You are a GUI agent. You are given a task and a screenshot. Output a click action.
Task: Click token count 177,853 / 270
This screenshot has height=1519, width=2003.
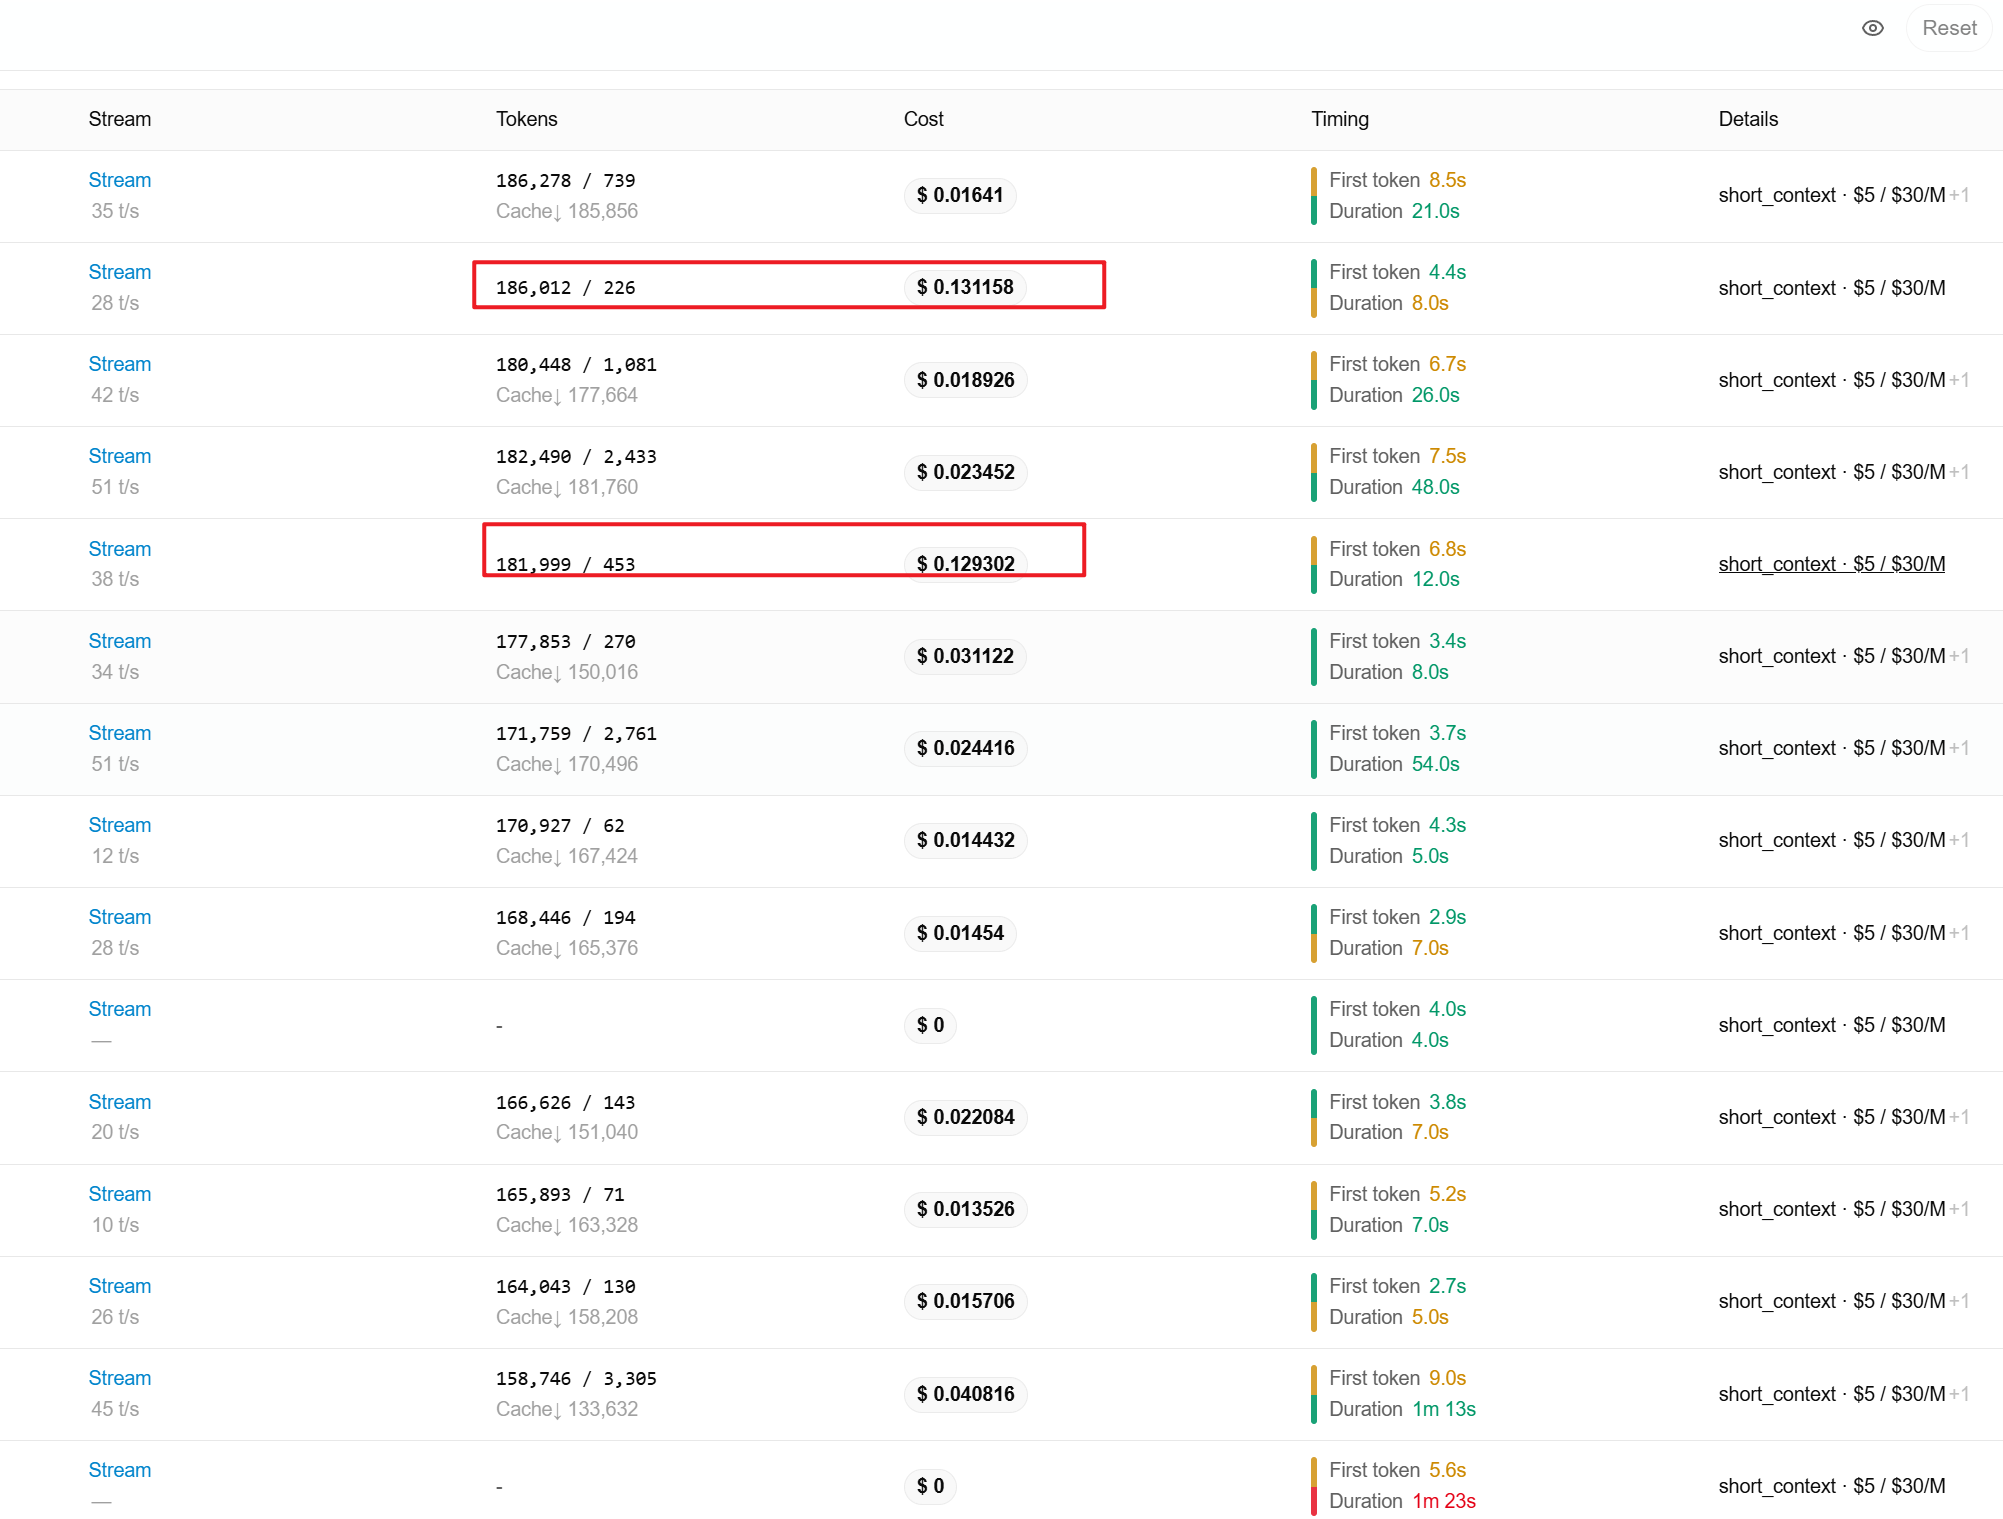point(566,642)
